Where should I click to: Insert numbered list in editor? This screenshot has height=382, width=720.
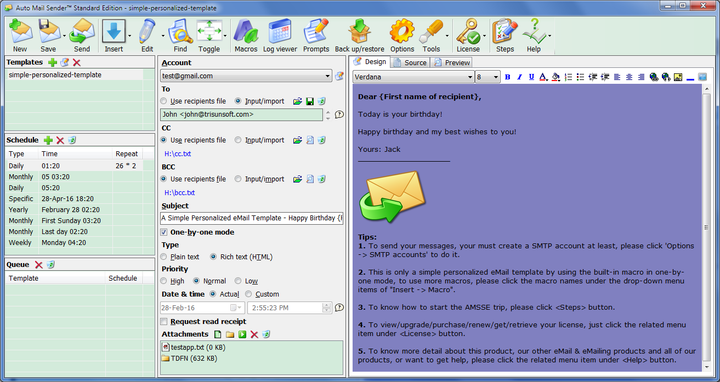[x=568, y=77]
